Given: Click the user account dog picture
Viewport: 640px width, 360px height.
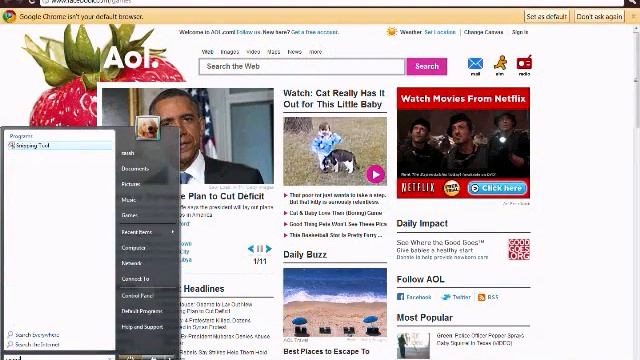Looking at the screenshot, I should click(147, 128).
